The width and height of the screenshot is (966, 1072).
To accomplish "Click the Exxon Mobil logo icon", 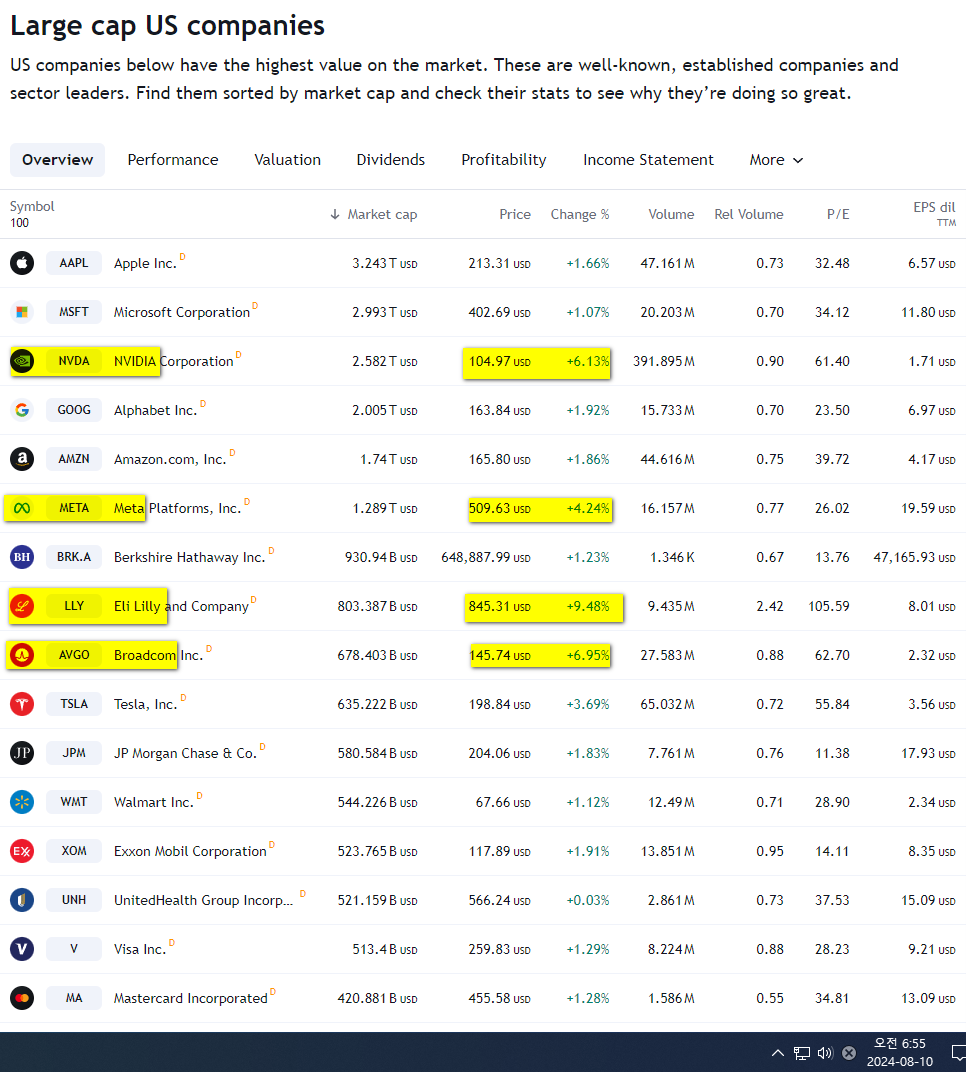I will [22, 851].
